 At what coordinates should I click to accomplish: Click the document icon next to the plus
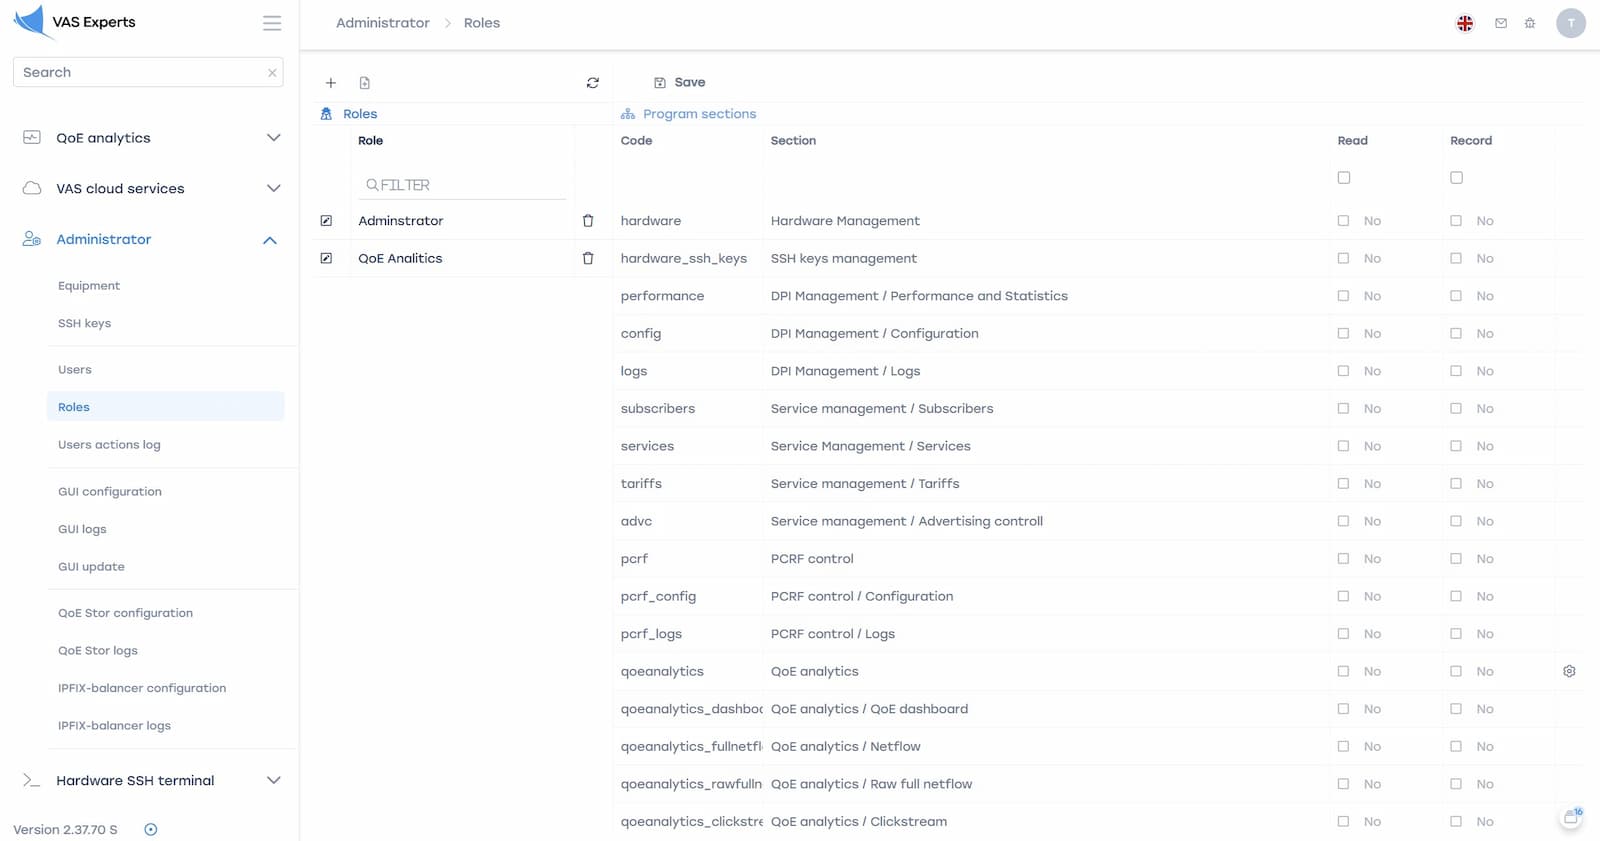365,83
